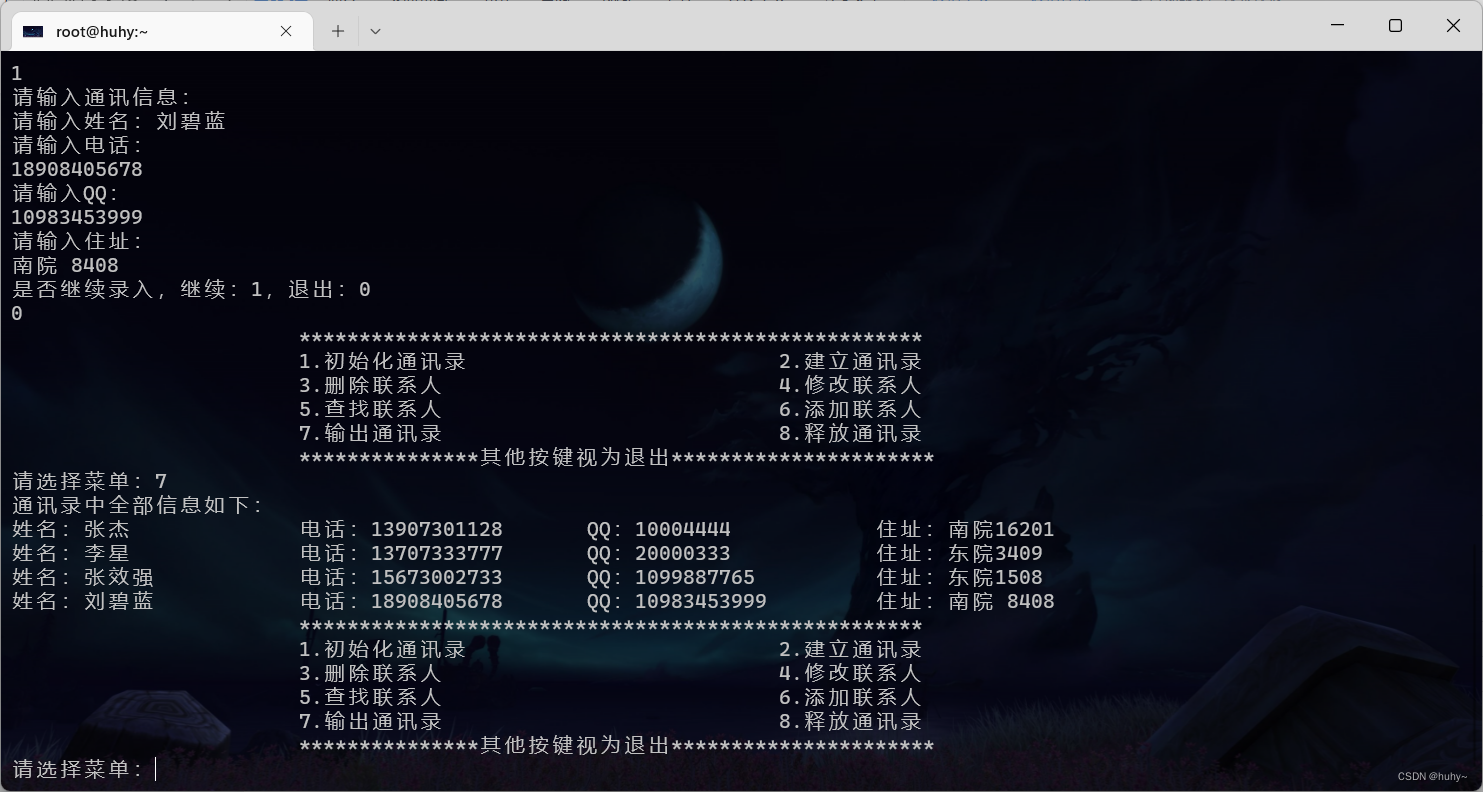This screenshot has width=1483, height=792.
Task: Click the prompt 是否继续录入
Action: 191,289
